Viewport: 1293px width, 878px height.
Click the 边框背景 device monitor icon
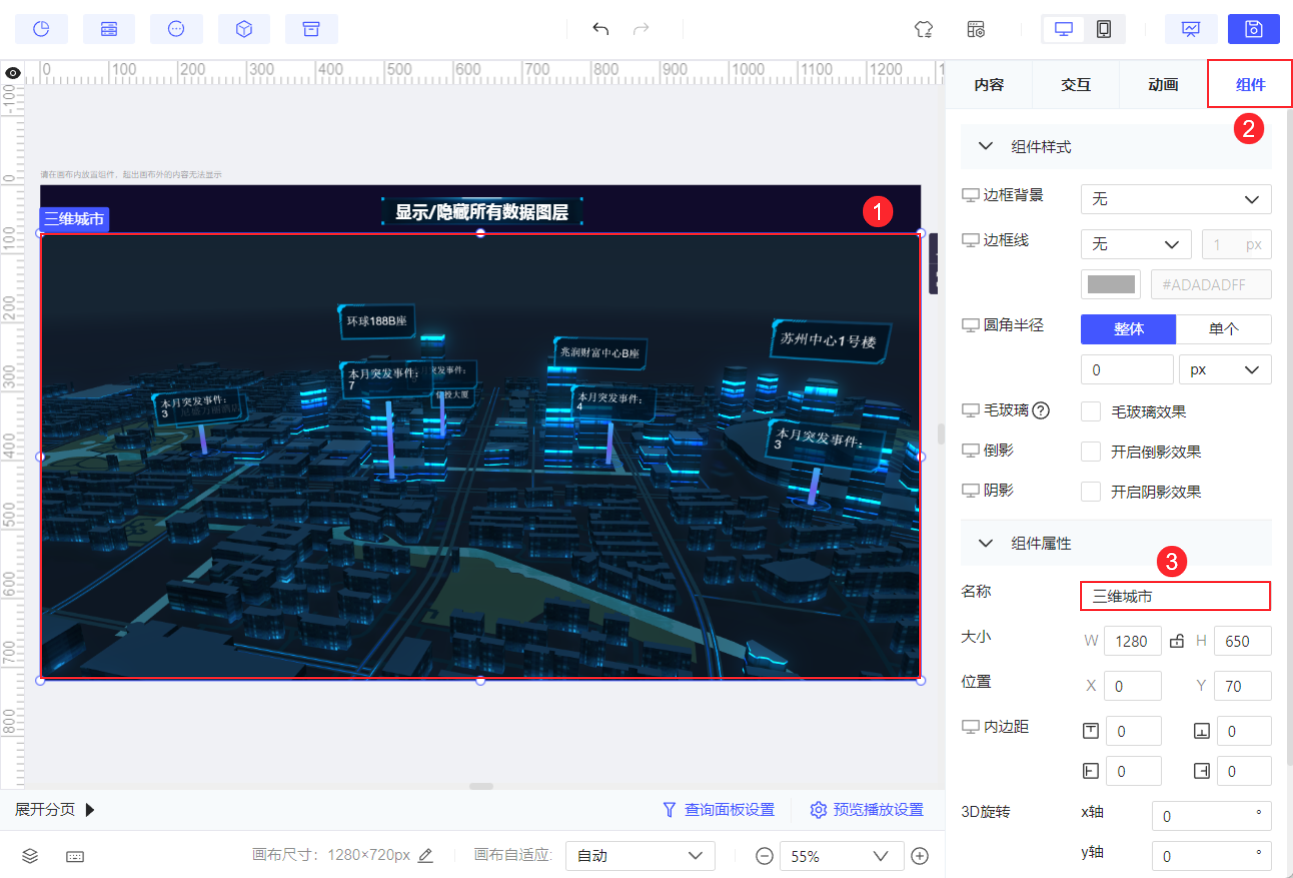(x=970, y=196)
